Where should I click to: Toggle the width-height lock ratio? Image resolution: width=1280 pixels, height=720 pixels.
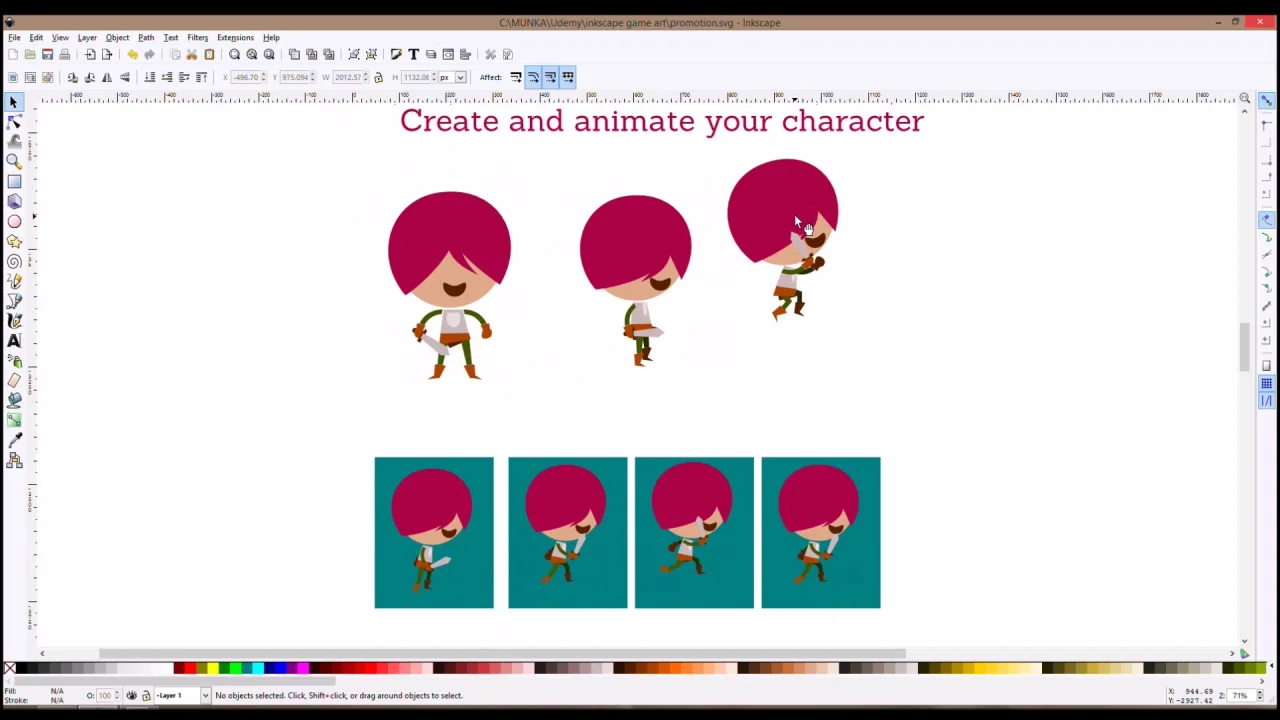tap(378, 77)
